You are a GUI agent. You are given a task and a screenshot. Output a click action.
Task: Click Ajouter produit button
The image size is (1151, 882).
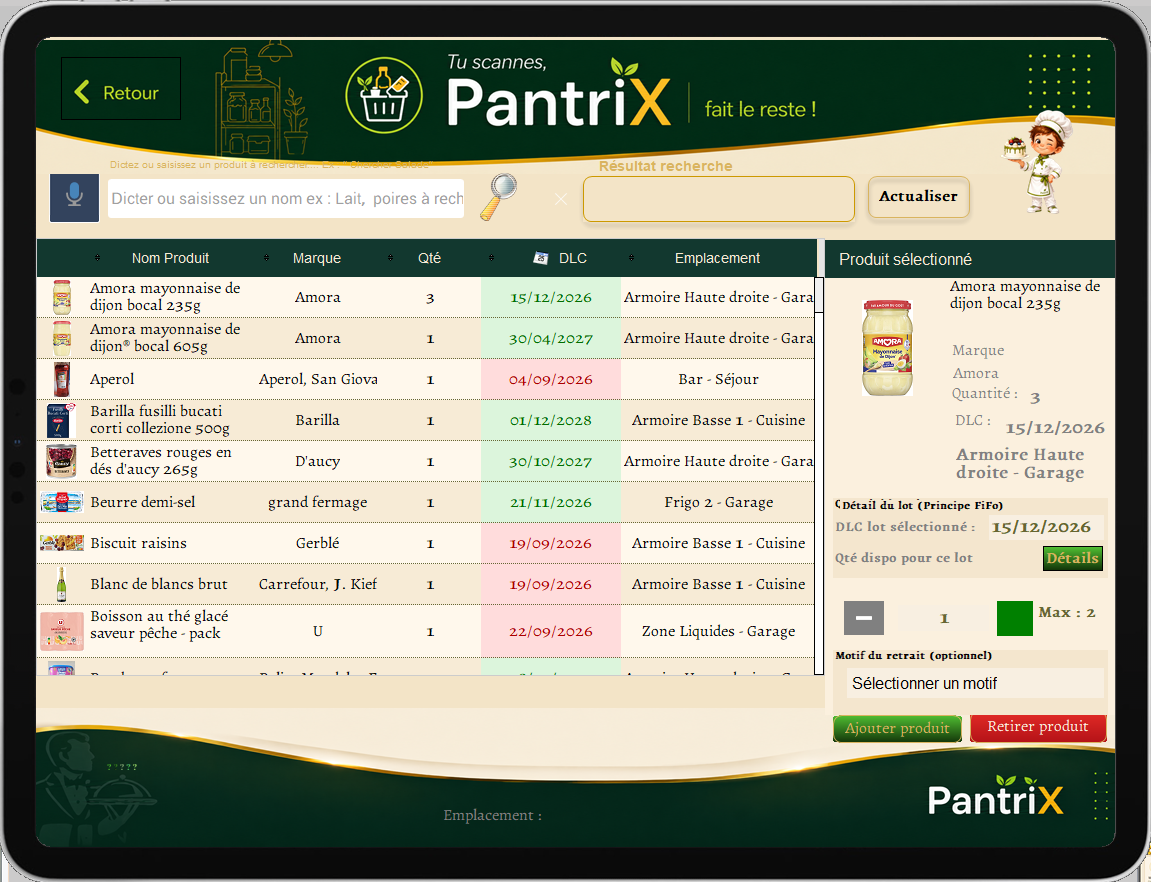pos(897,728)
